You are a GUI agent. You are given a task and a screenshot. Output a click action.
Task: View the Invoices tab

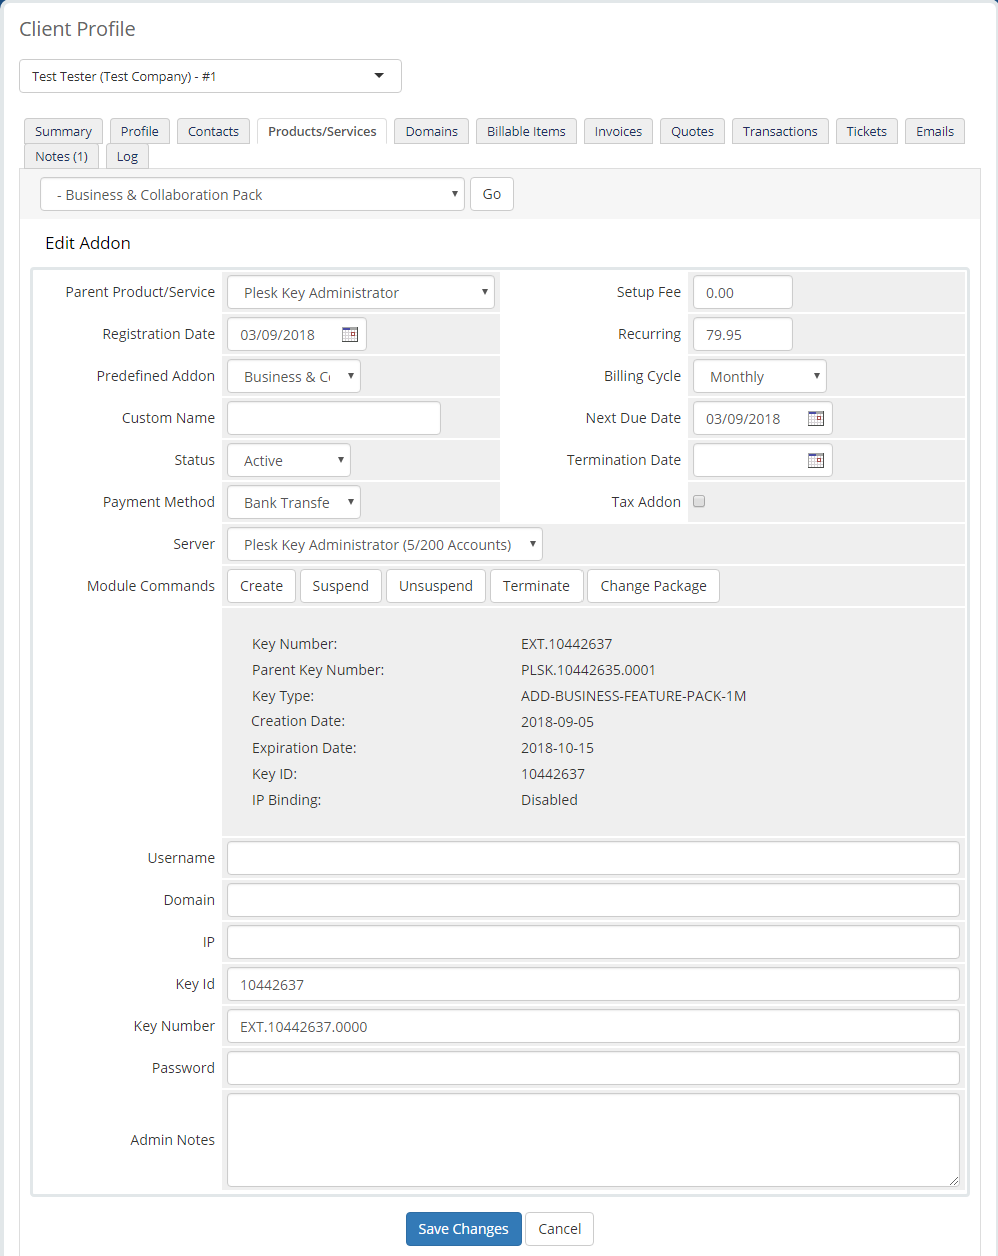click(x=618, y=131)
